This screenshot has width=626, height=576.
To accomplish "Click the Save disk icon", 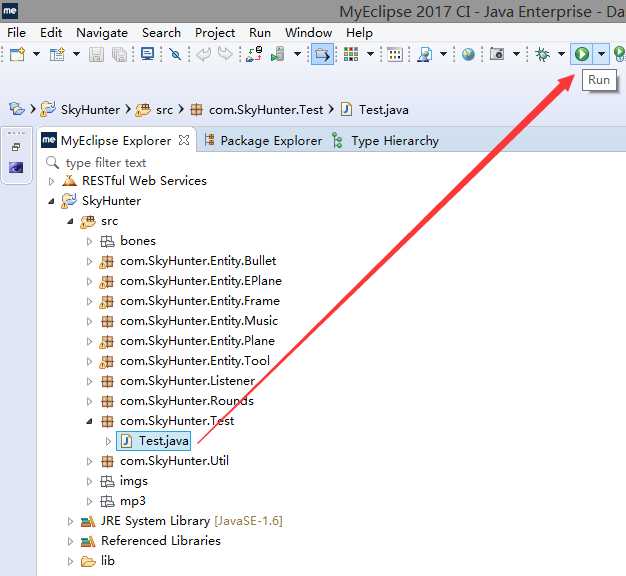I will click(96, 54).
